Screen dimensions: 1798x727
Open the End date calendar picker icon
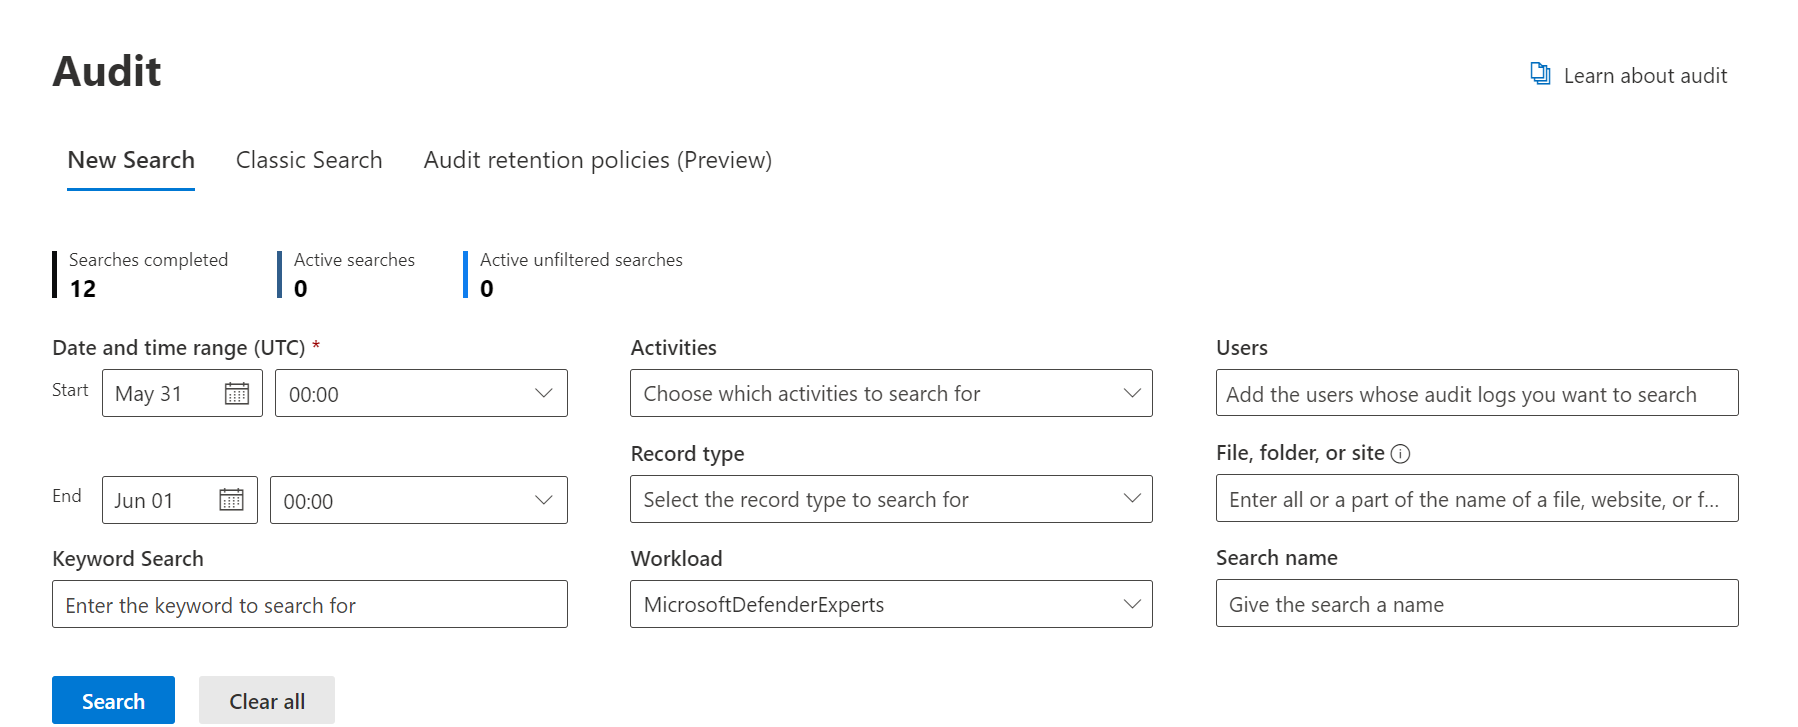point(231,500)
